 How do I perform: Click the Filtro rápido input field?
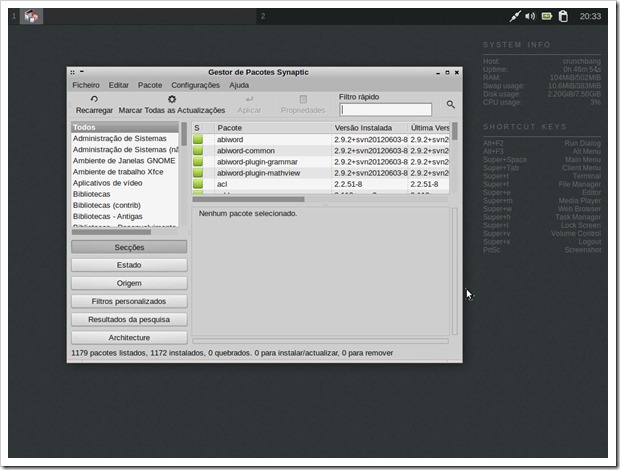click(x=386, y=109)
